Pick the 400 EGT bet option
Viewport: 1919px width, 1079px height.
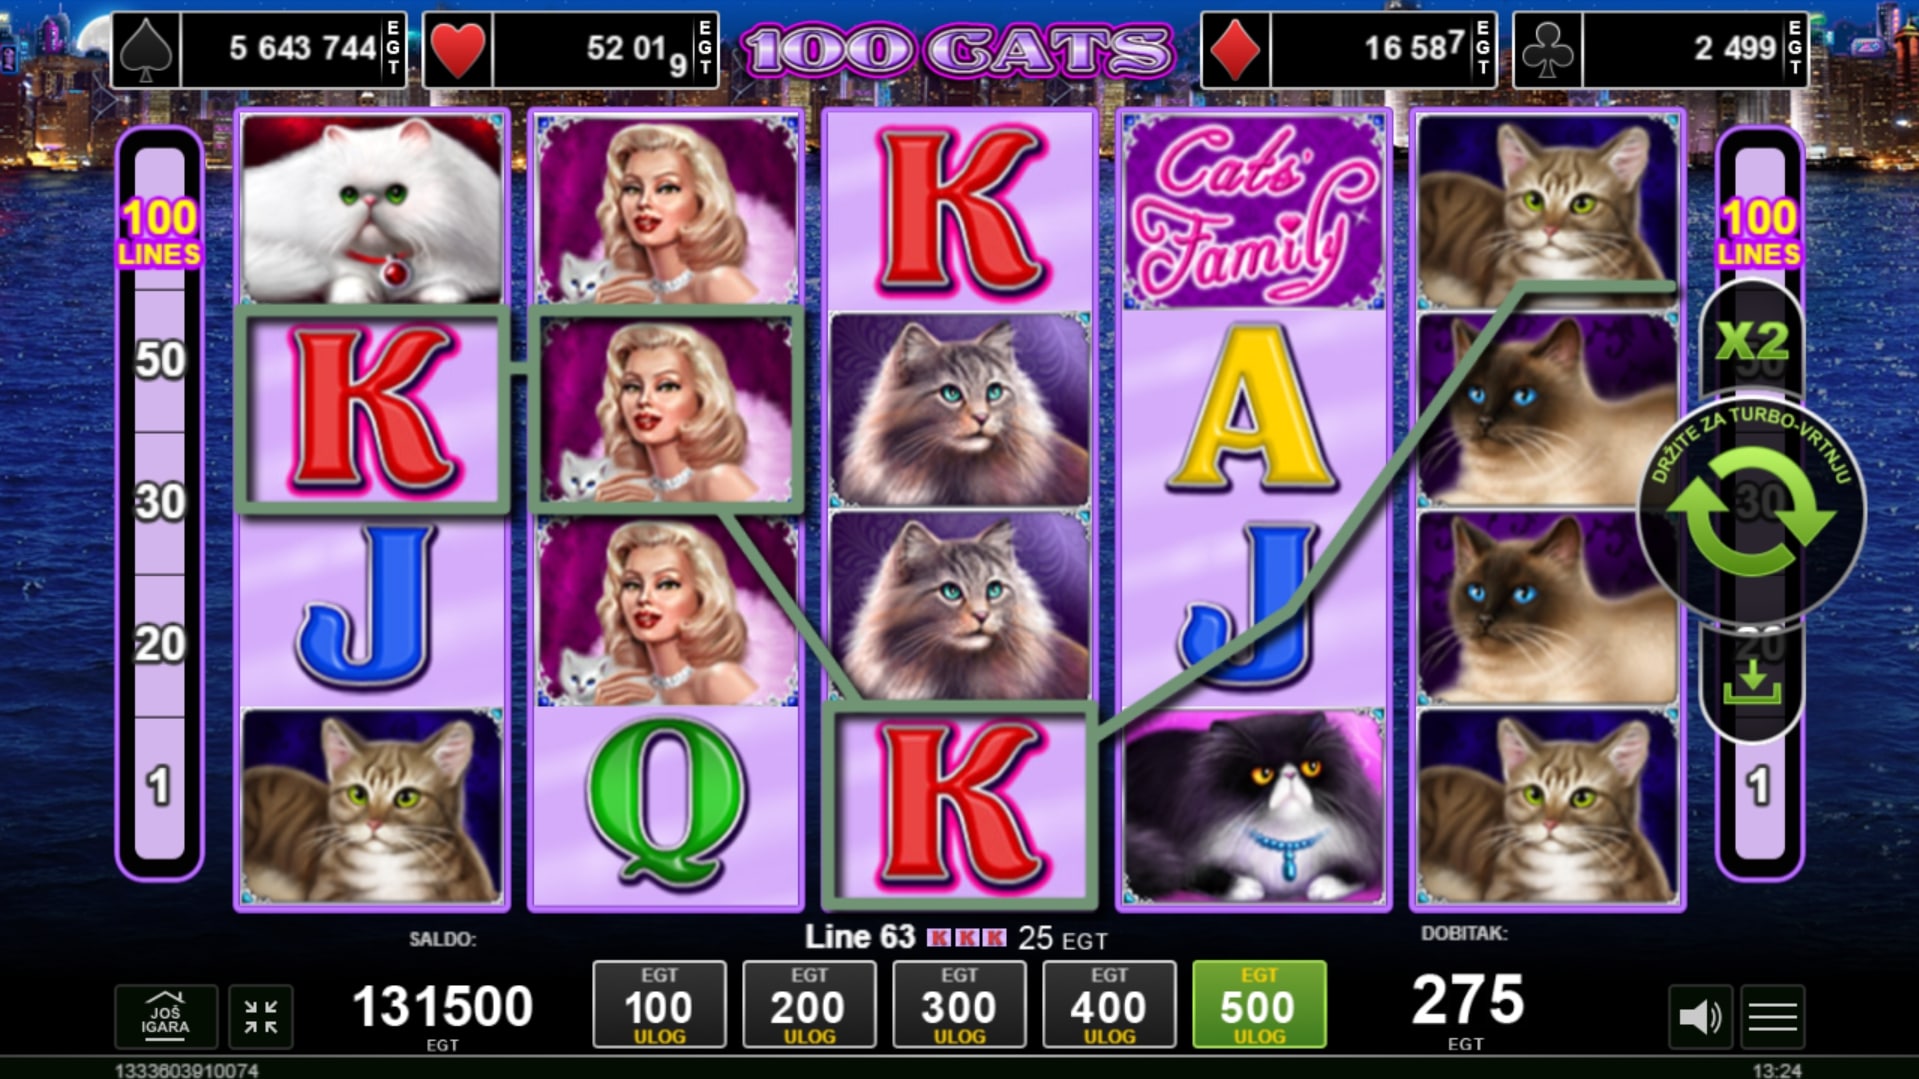pyautogui.click(x=1109, y=1005)
